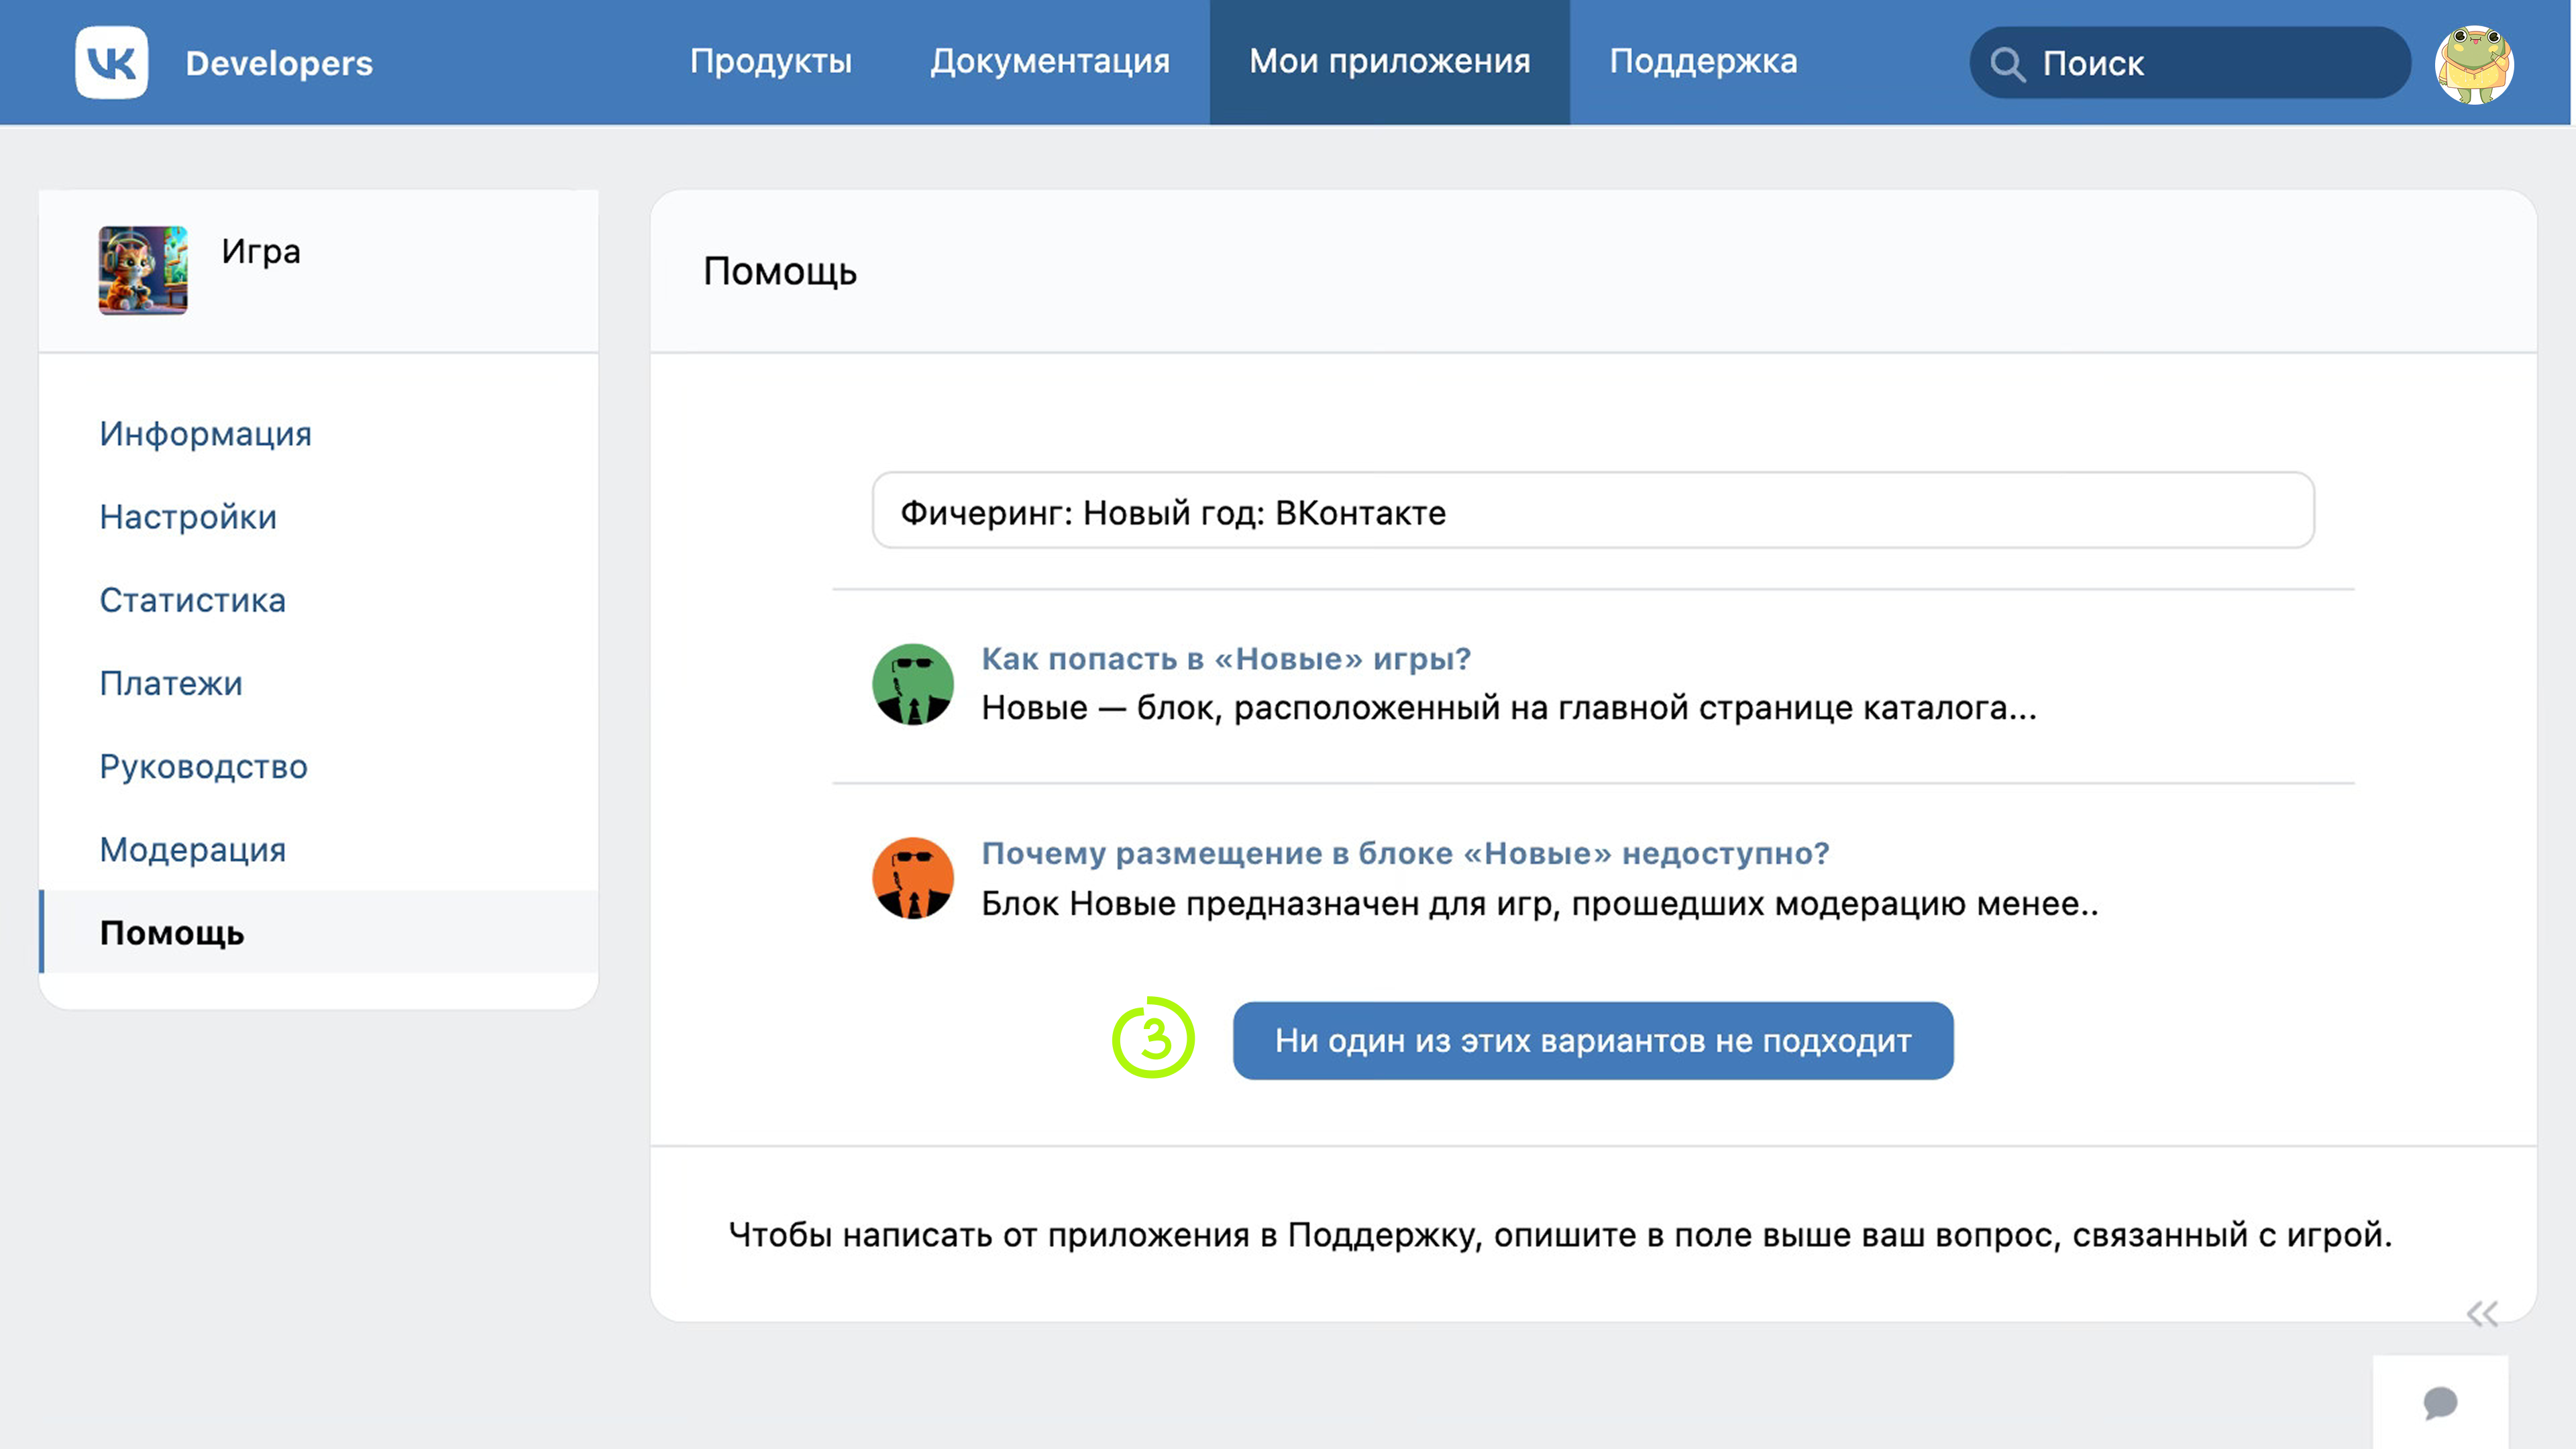Click the green circled number 3 marker
The height and width of the screenshot is (1449, 2576).
[x=1155, y=1040]
